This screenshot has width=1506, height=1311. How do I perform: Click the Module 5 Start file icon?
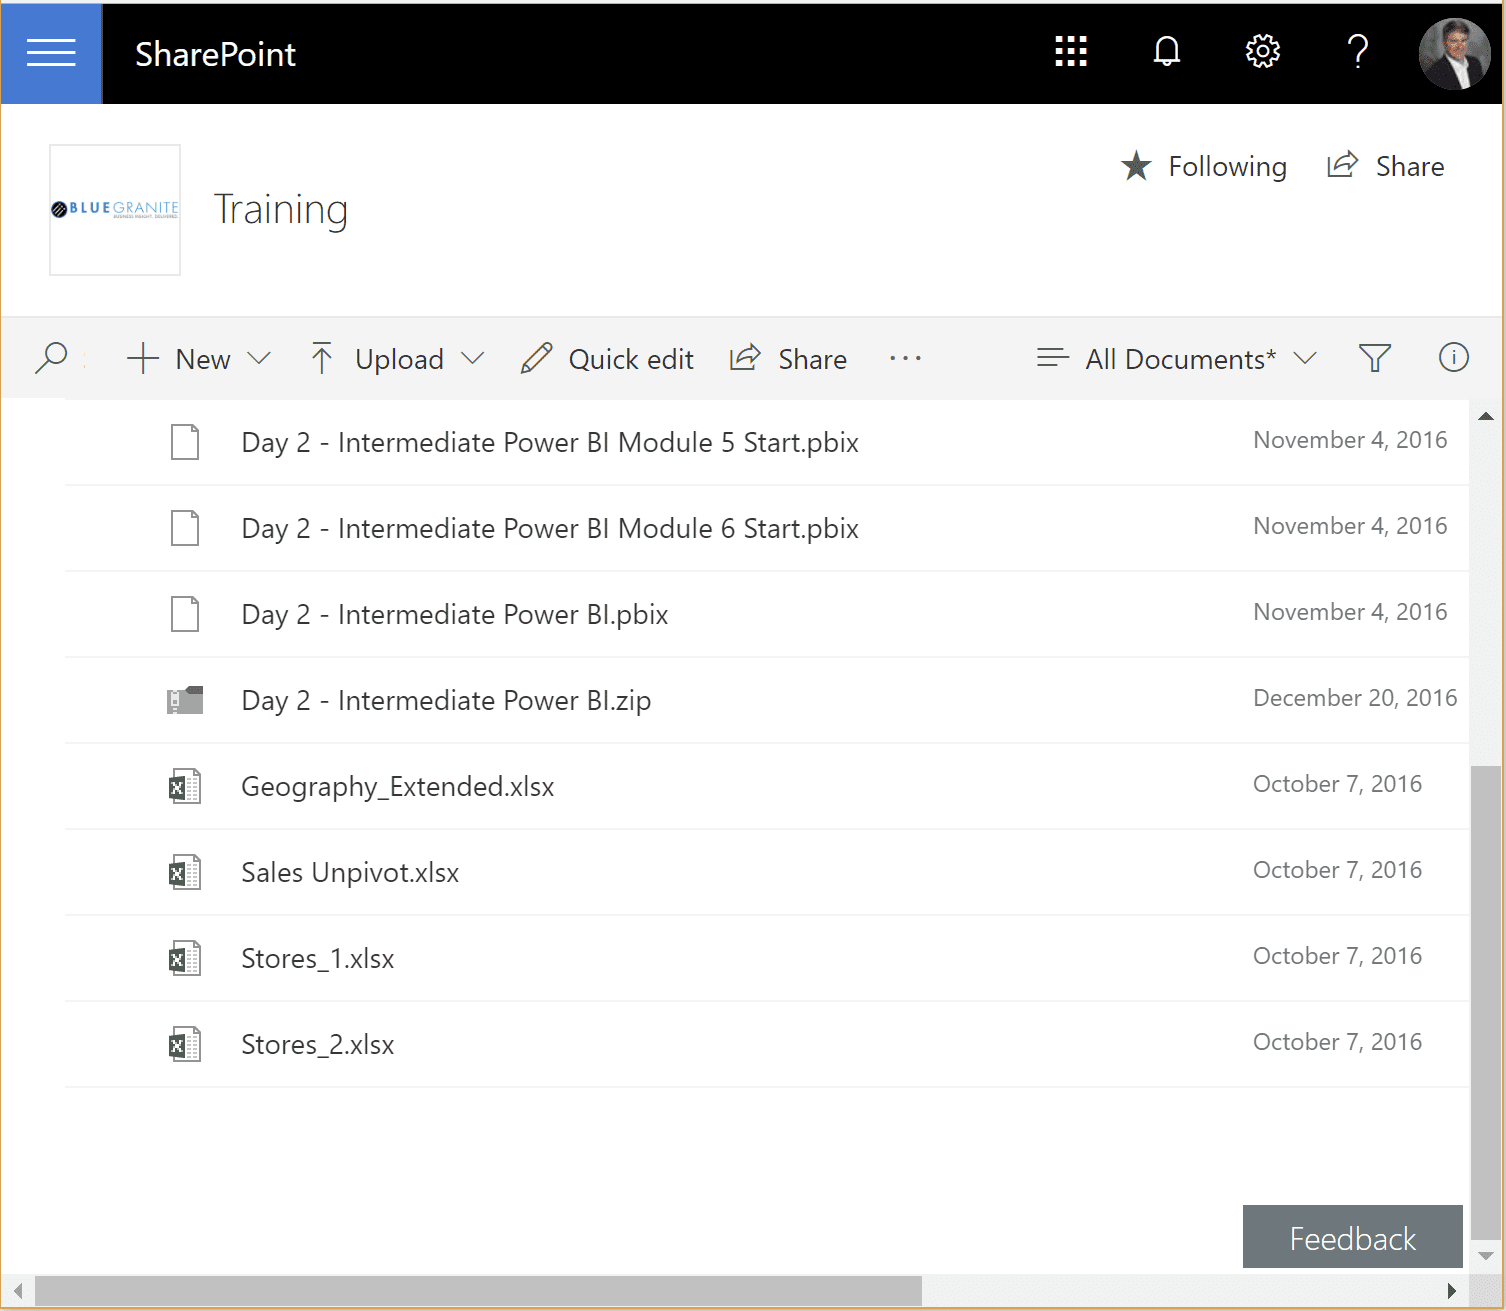tap(185, 442)
